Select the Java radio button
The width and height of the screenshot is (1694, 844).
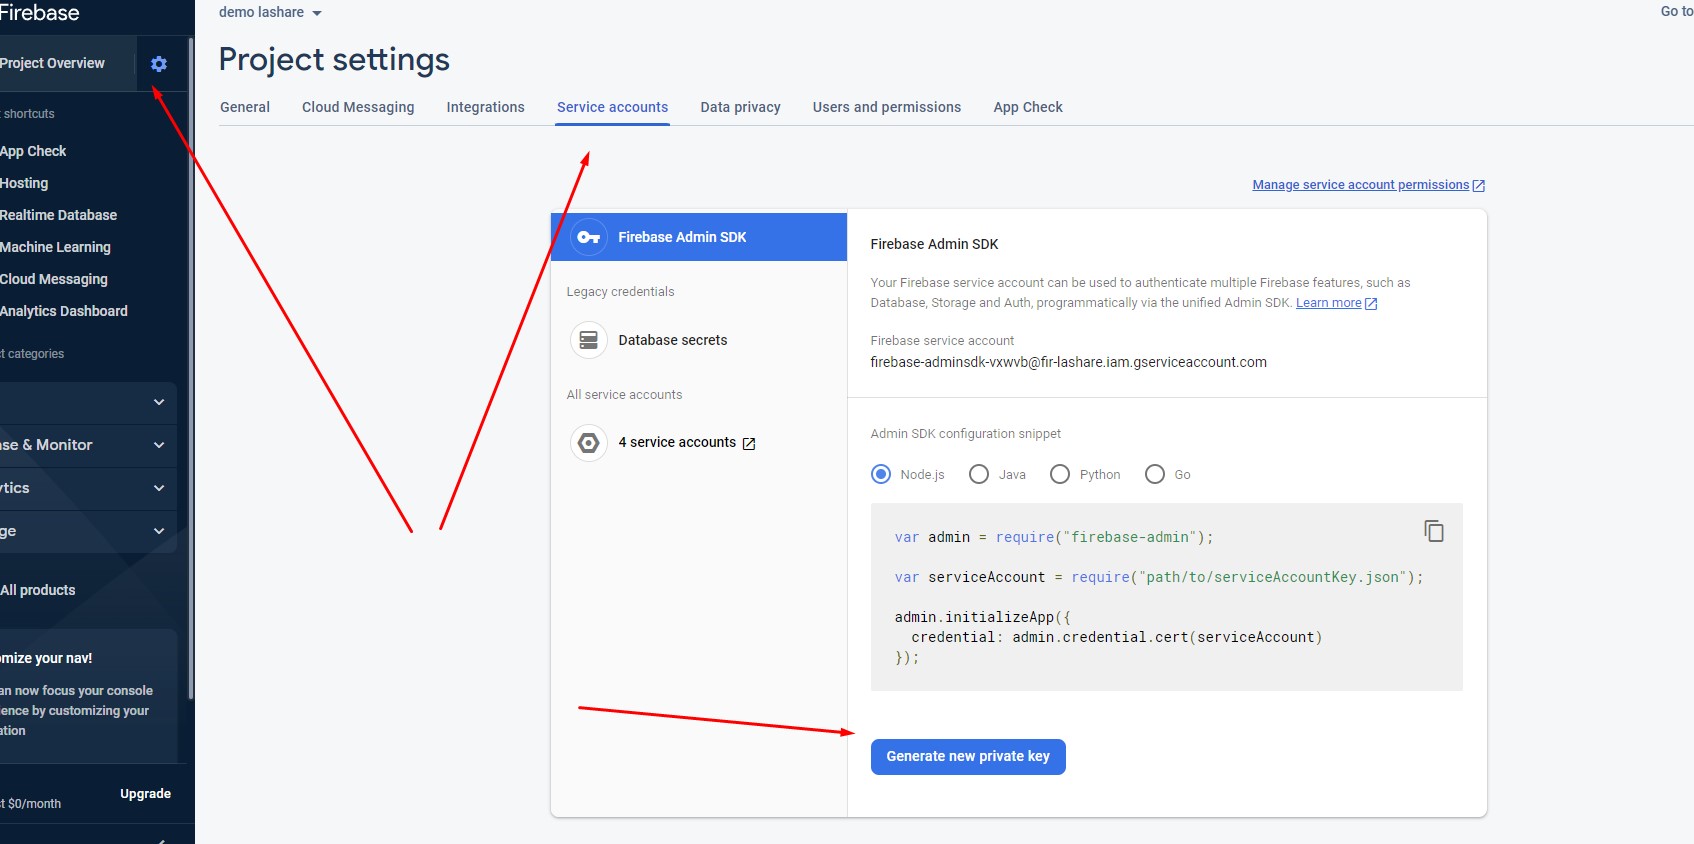(x=979, y=474)
